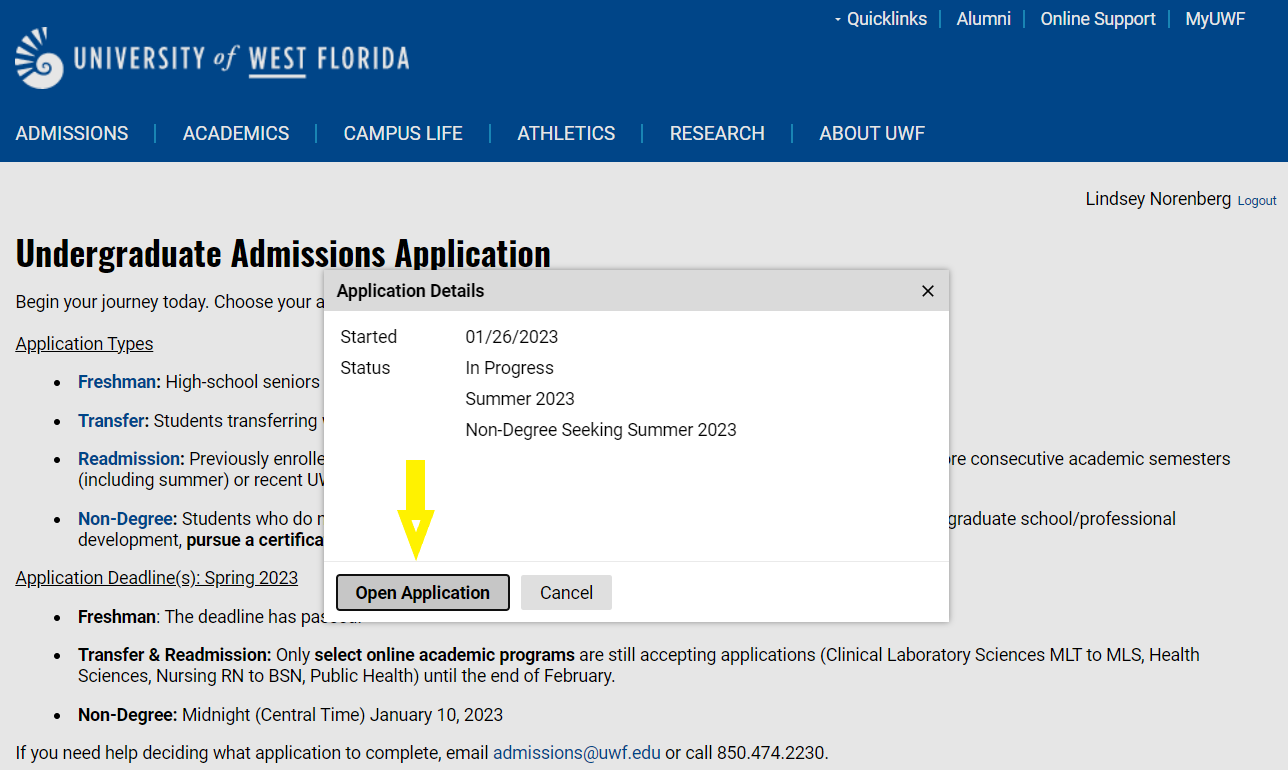Open the Campus Life menu

coord(403,133)
